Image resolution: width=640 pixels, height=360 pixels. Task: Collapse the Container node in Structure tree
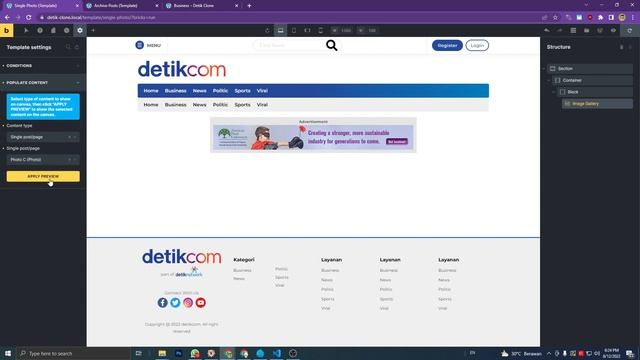tap(549, 80)
